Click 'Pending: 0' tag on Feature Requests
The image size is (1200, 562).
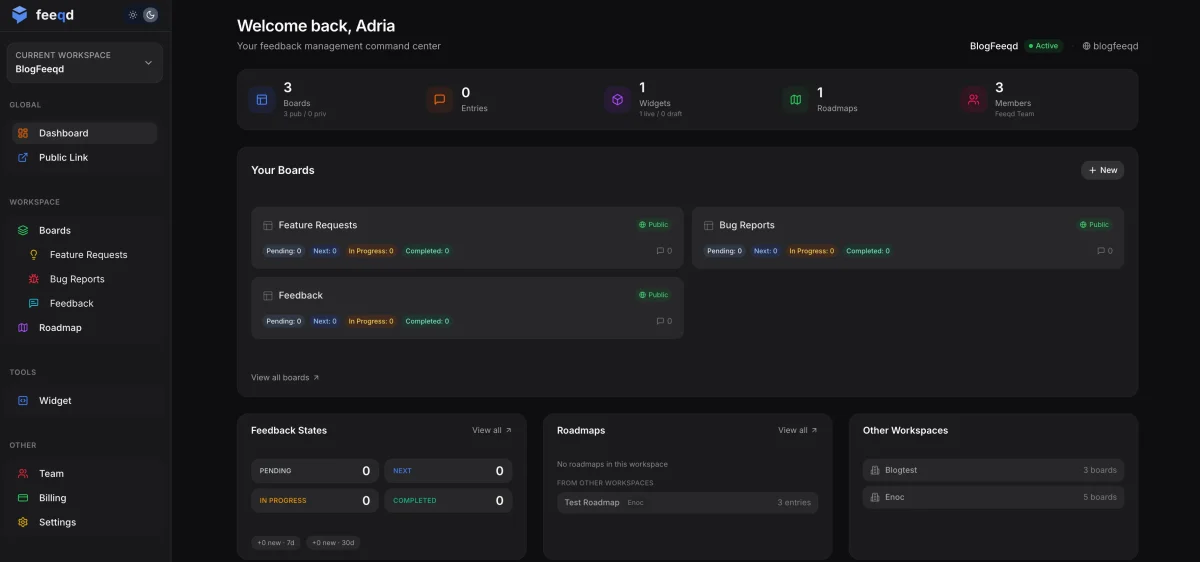tap(283, 251)
